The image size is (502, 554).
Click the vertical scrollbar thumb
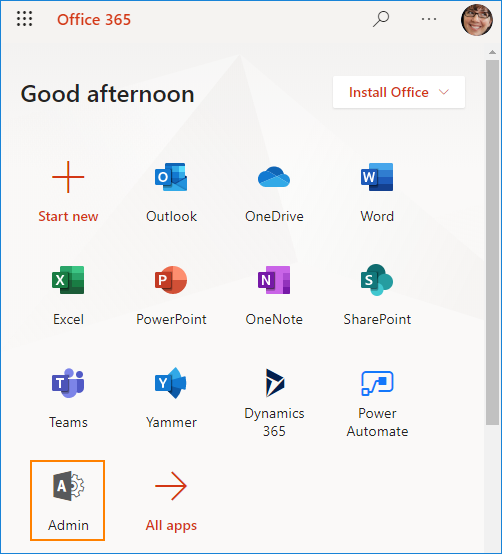coord(492,242)
